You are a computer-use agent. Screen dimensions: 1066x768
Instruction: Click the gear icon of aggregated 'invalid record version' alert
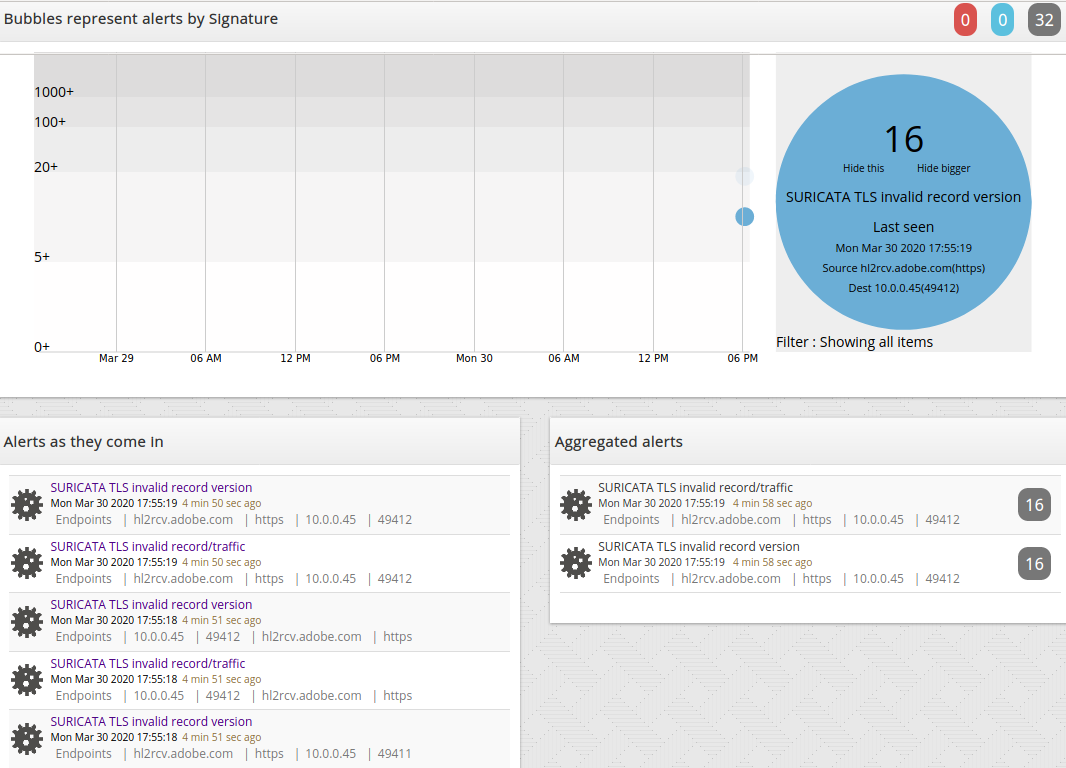[576, 563]
